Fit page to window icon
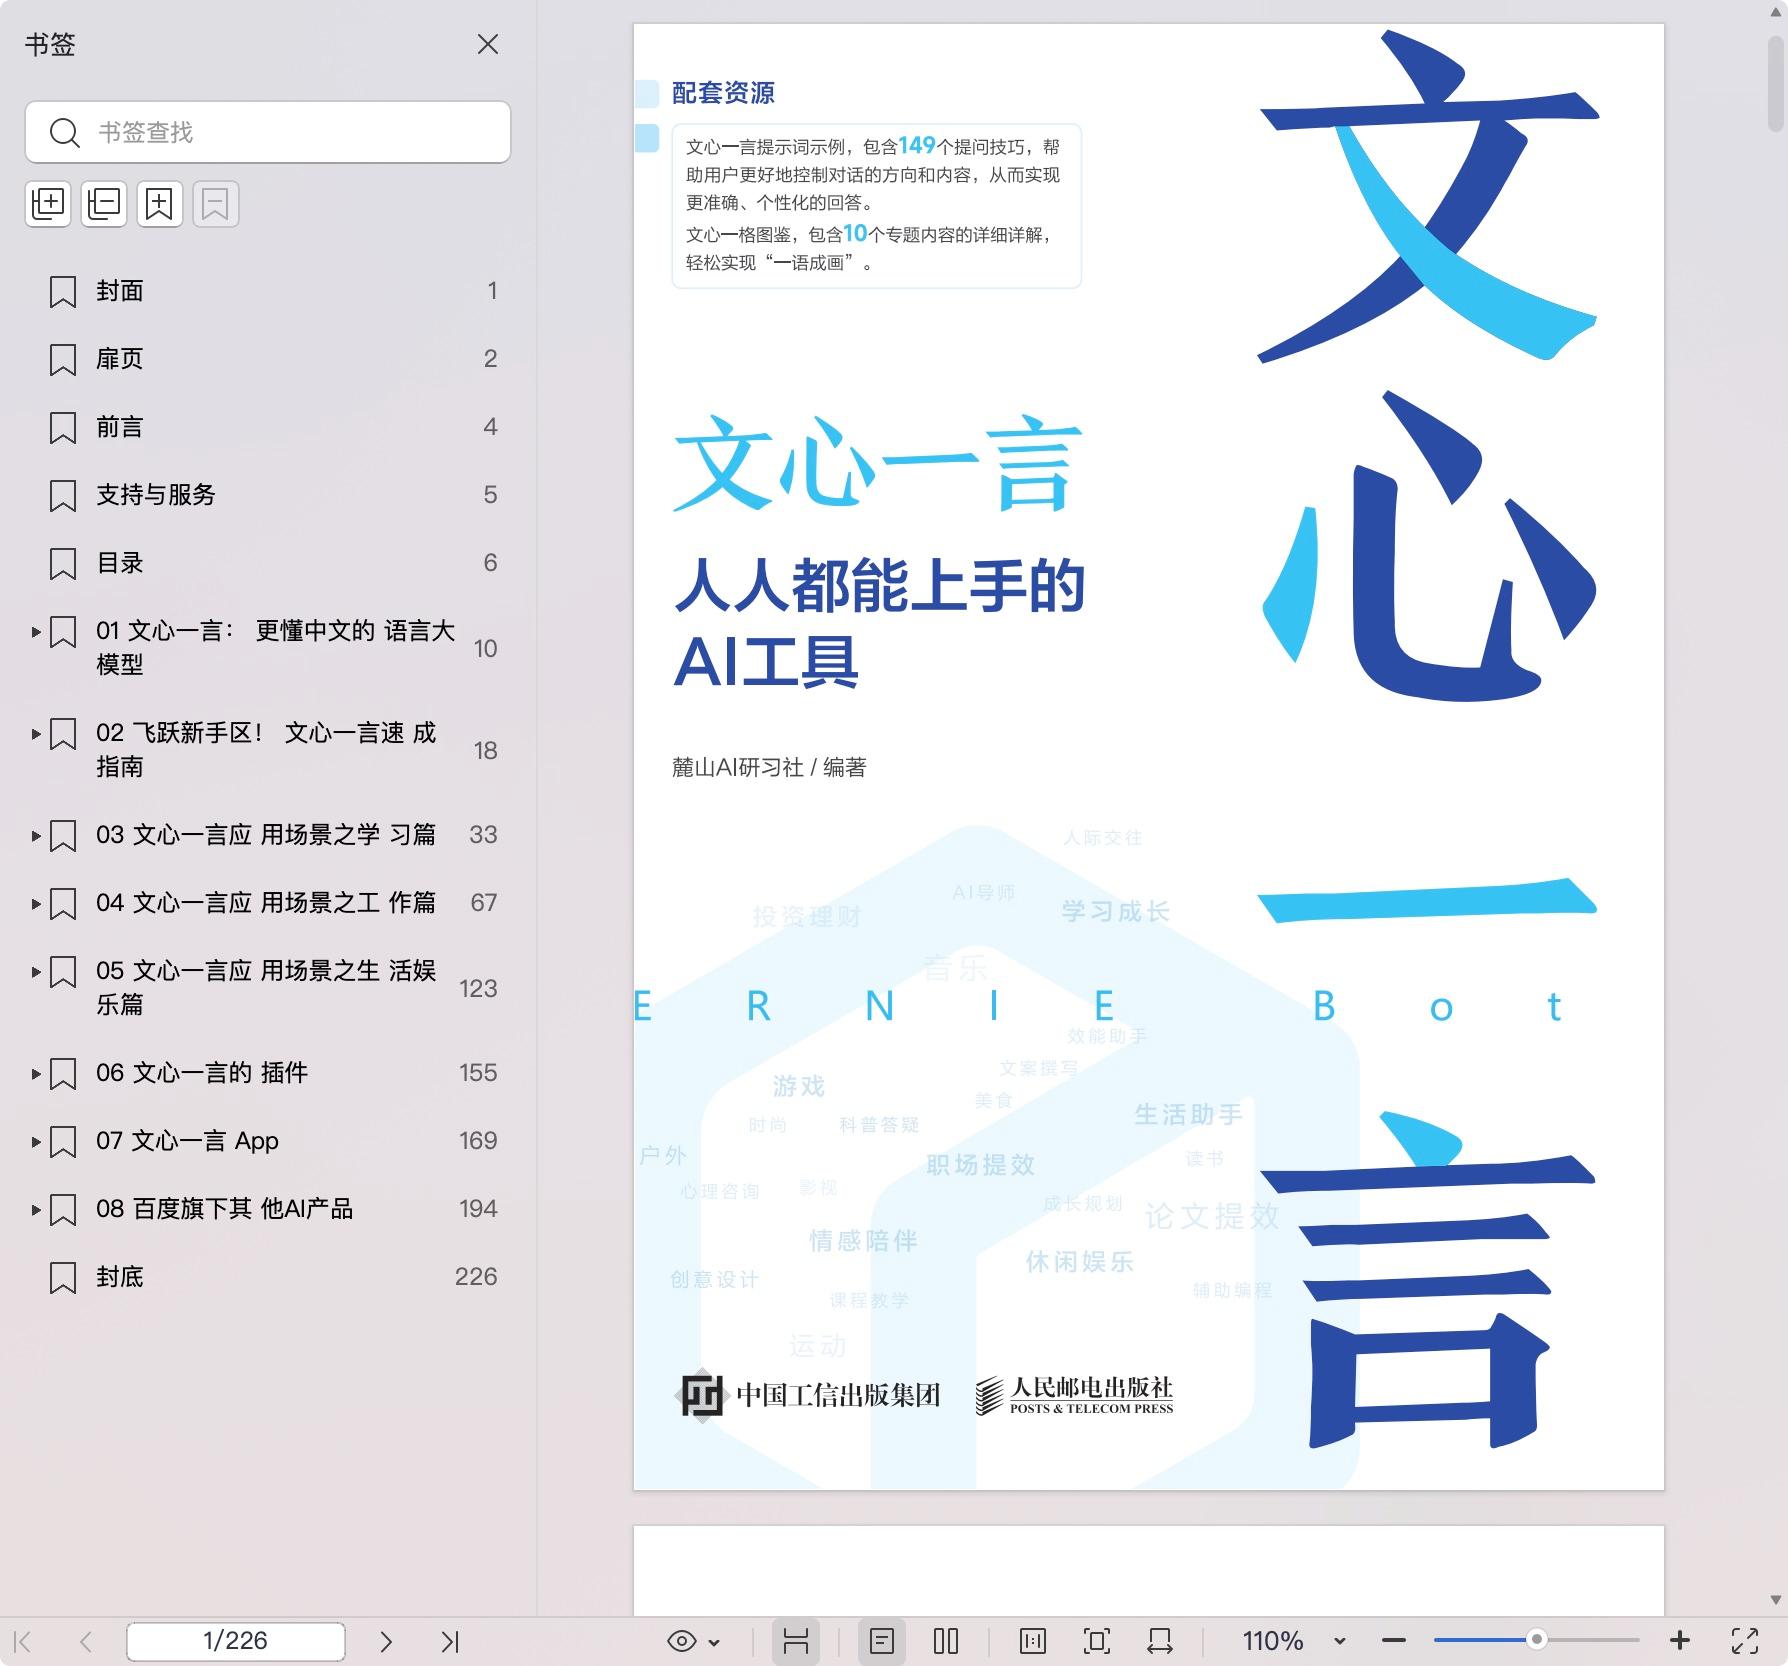Viewport: 1788px width, 1666px height. [1097, 1641]
